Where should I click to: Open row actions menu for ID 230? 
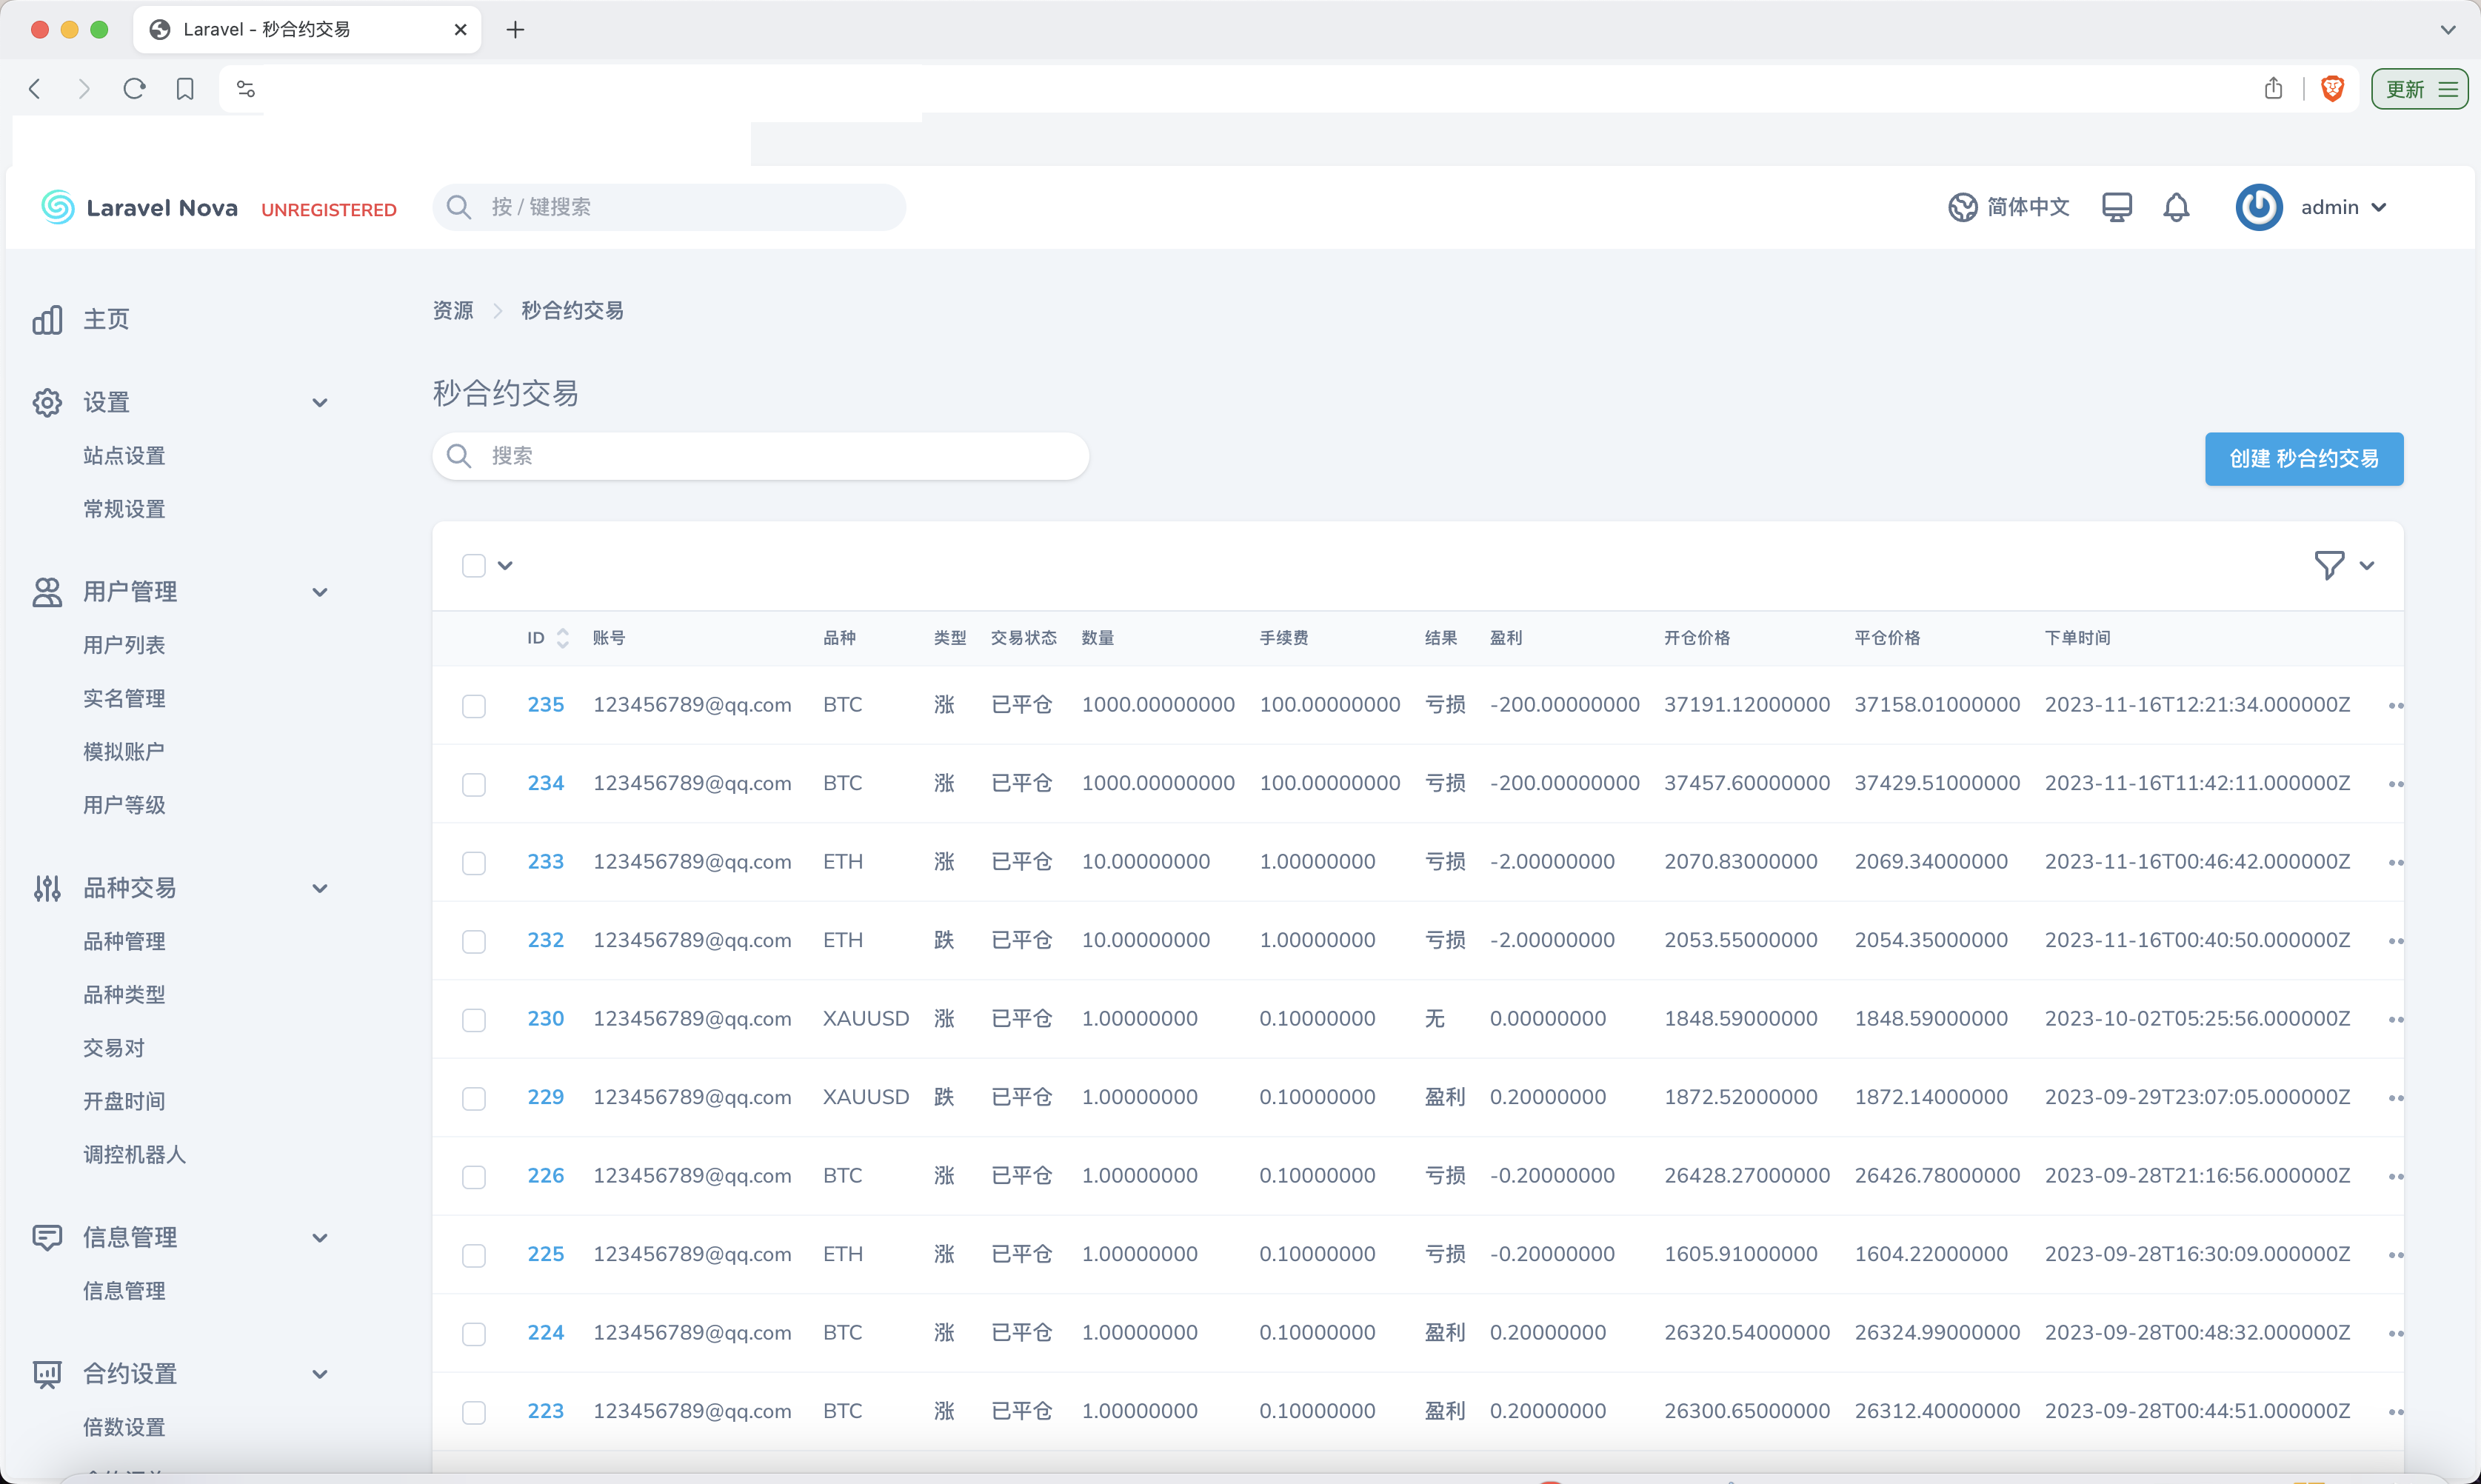click(2396, 1020)
